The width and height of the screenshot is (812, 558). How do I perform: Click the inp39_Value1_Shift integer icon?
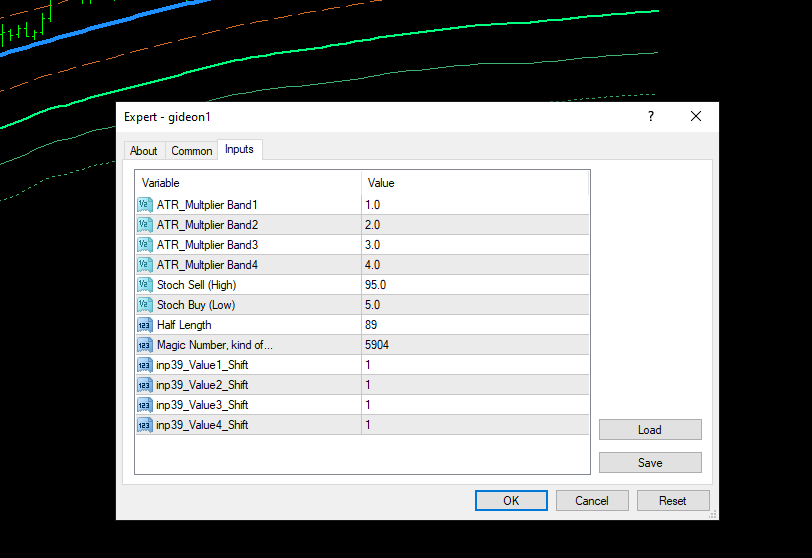click(144, 365)
